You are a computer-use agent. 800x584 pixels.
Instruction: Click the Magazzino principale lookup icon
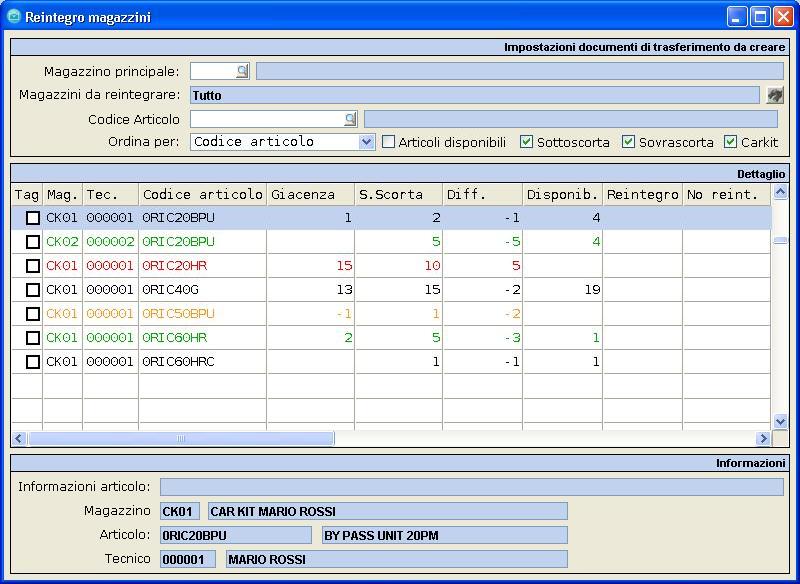(242, 71)
